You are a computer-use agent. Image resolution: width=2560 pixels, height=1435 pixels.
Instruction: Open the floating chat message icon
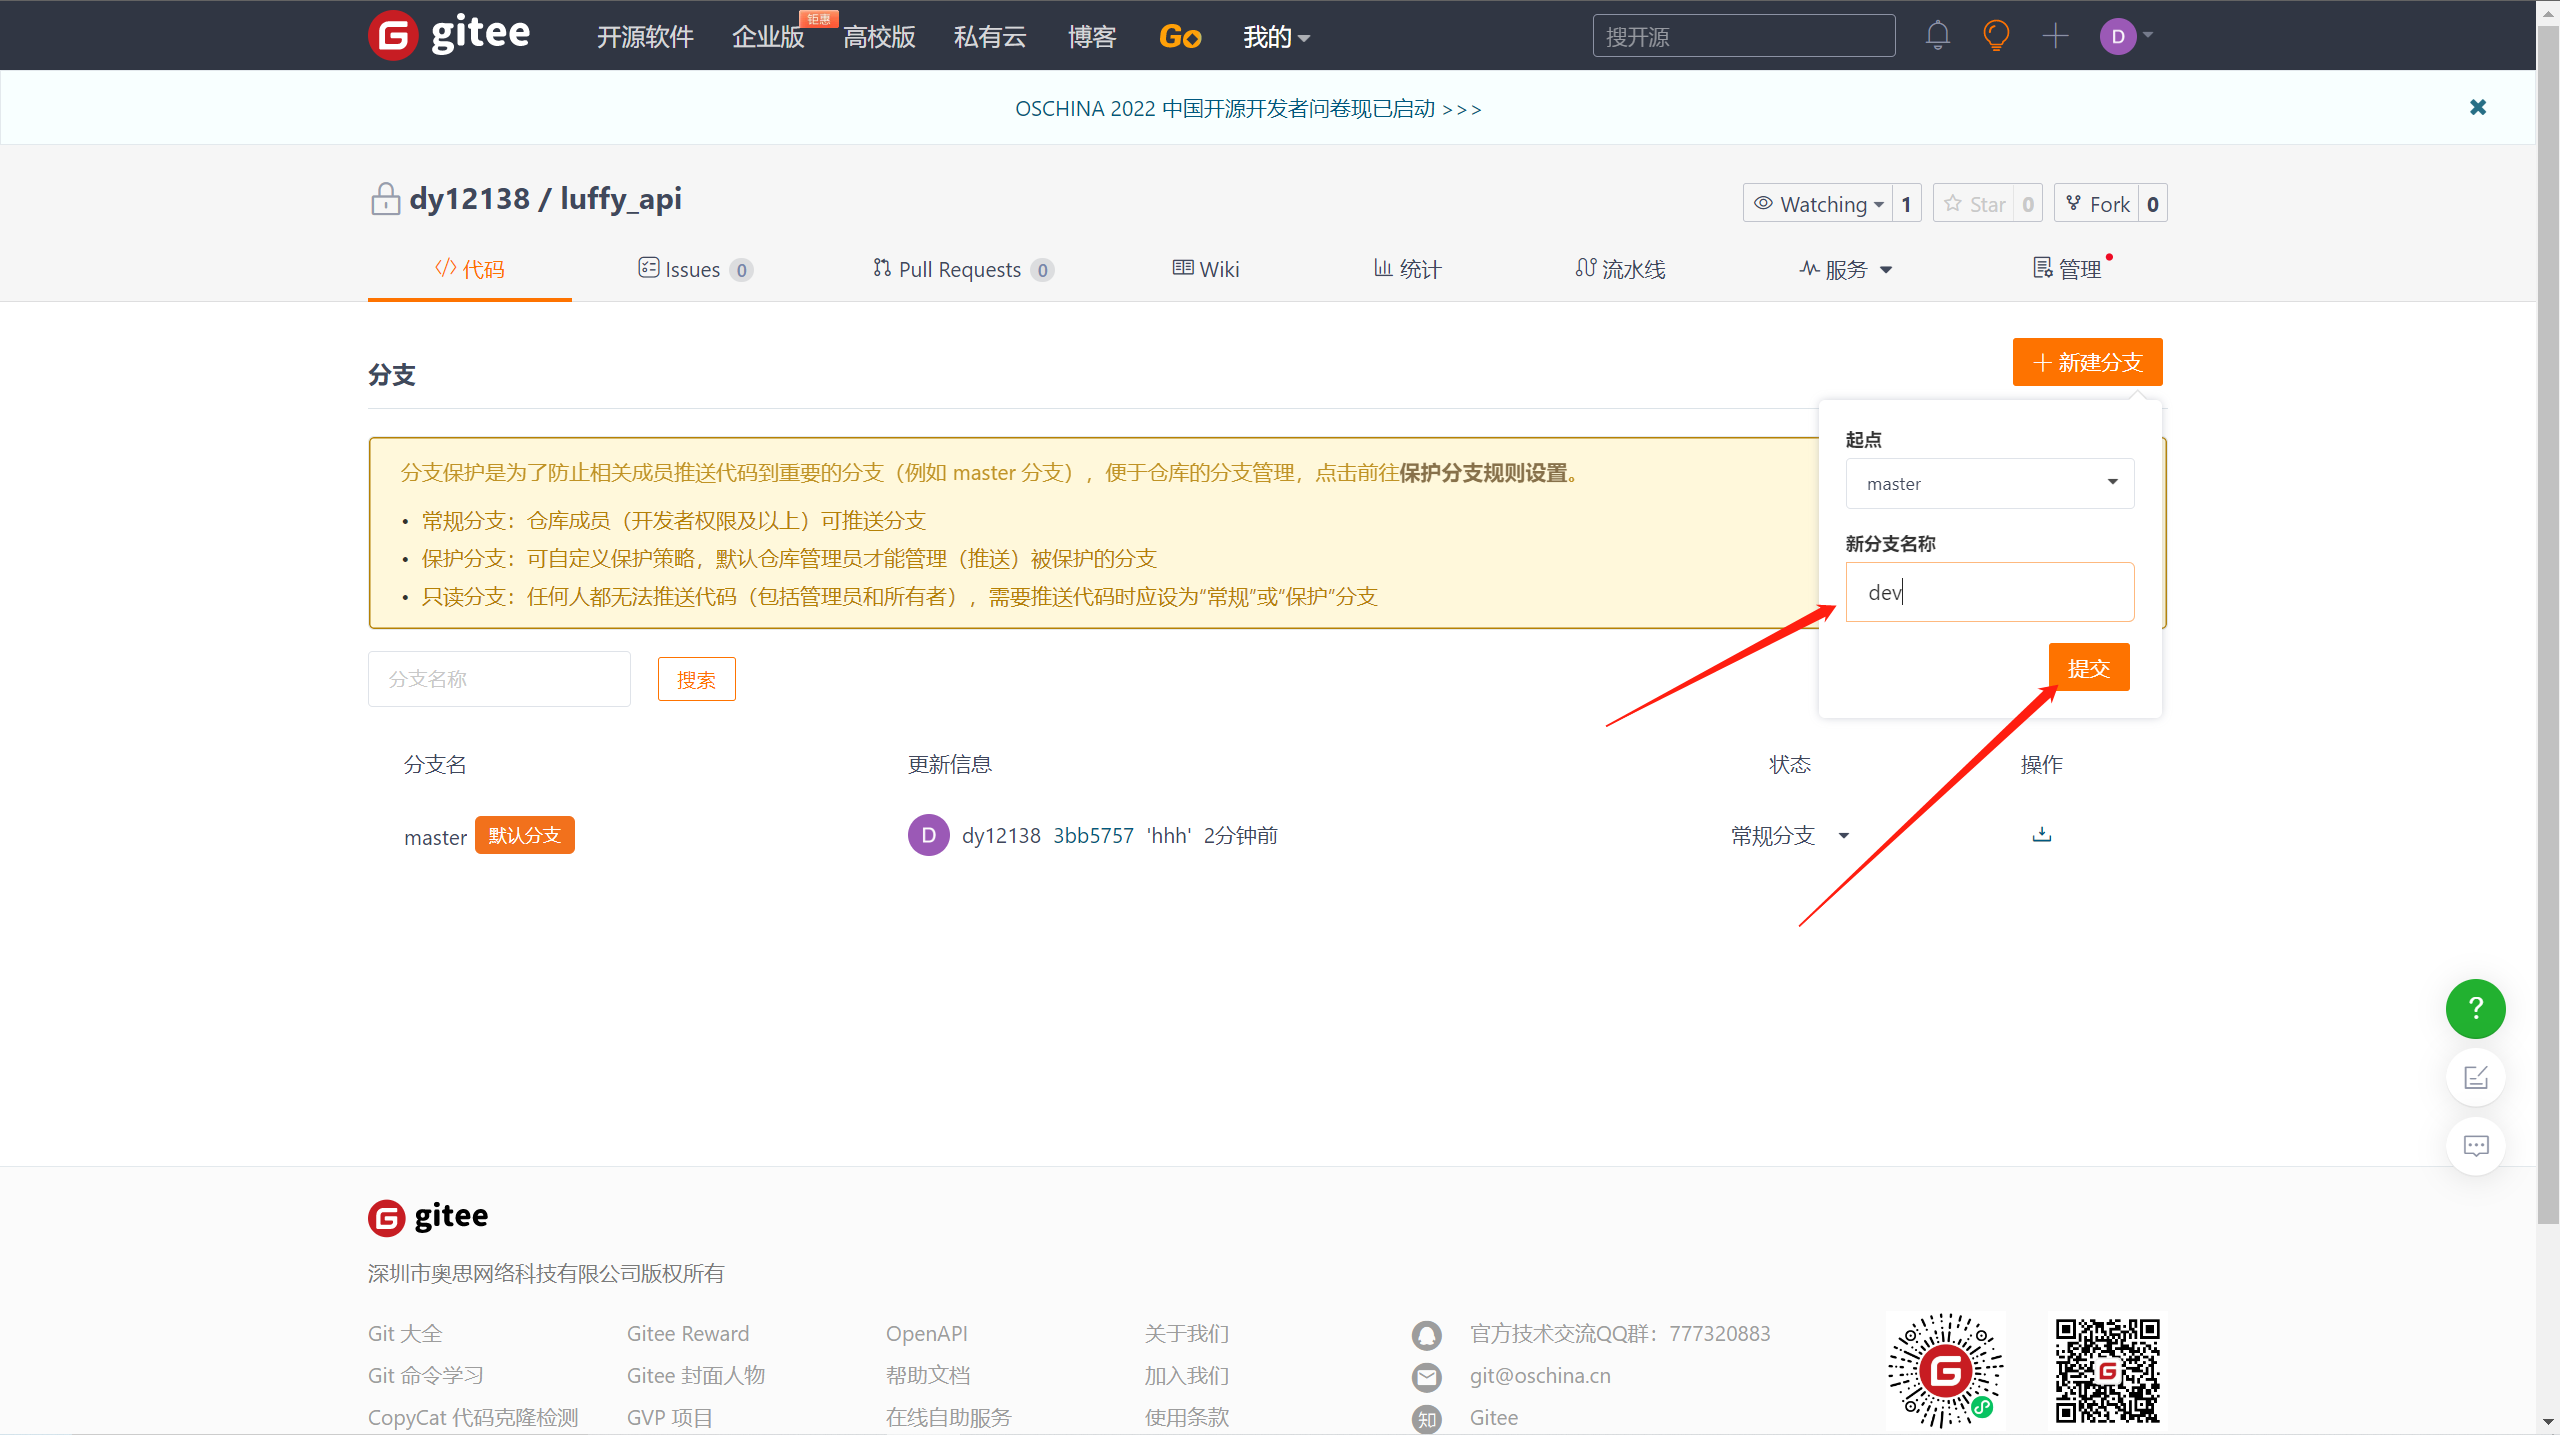coord(2475,1146)
